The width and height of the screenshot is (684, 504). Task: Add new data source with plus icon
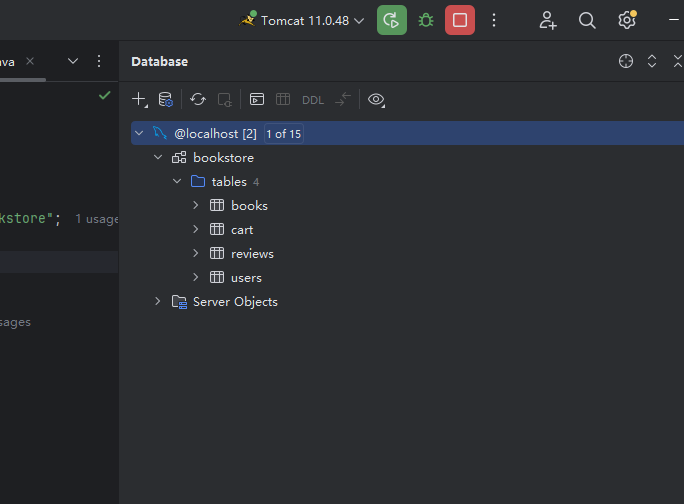(x=139, y=99)
